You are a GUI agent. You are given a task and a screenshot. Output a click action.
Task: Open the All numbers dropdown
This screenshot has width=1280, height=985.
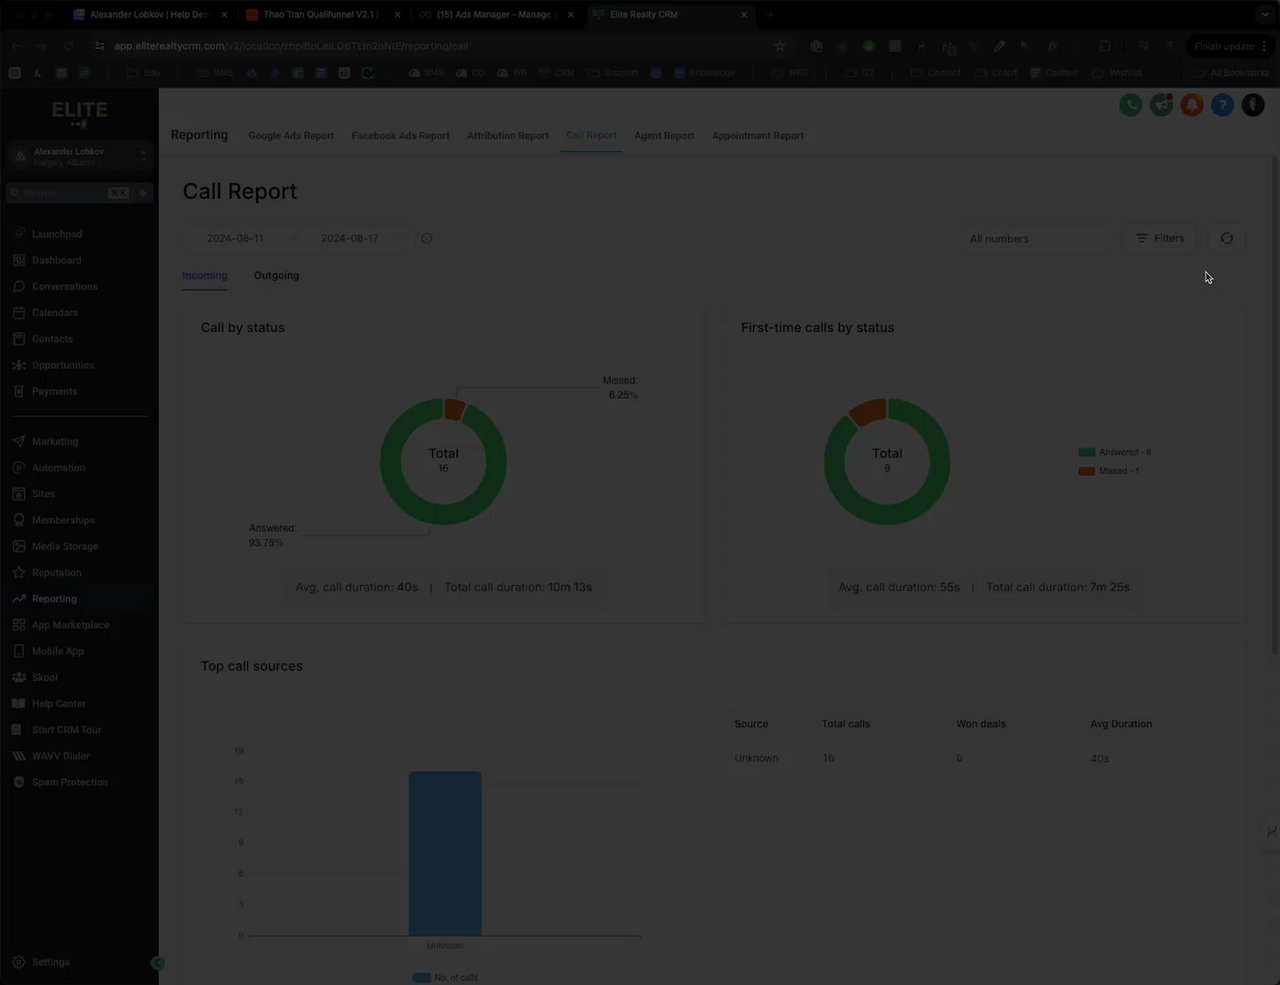1039,239
